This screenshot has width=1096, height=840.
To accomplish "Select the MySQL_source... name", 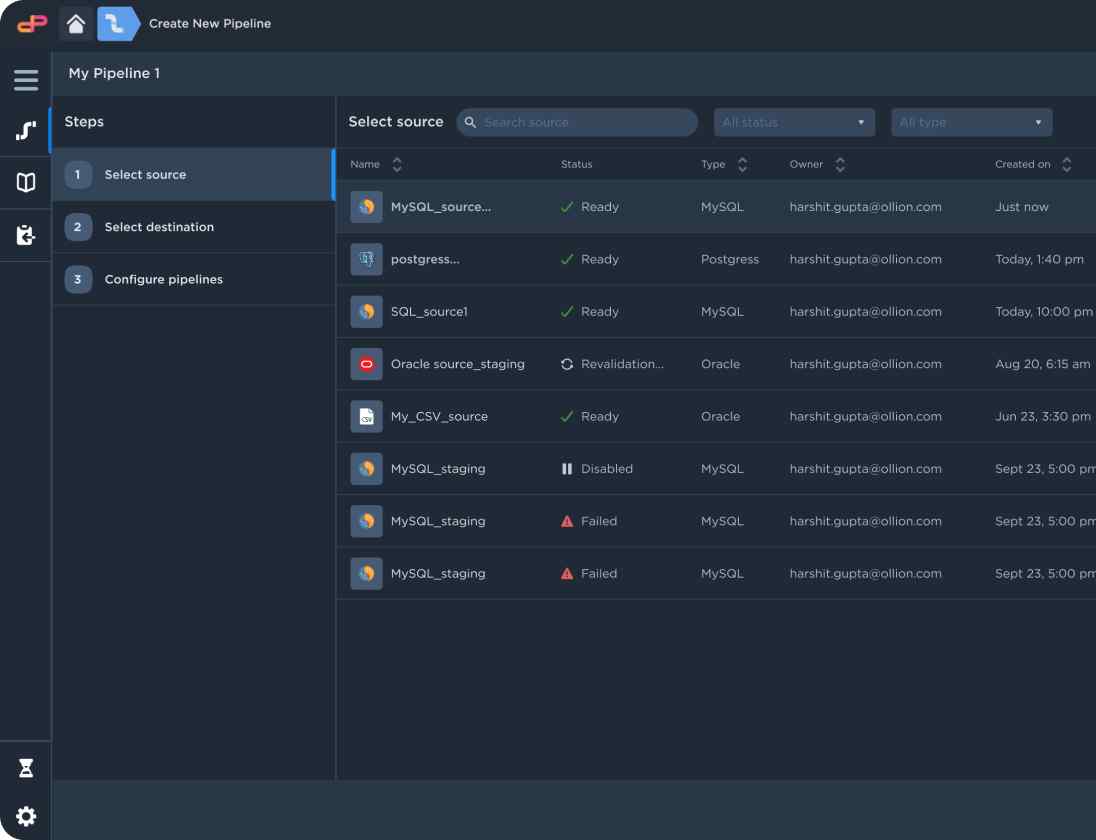I will tap(440, 207).
